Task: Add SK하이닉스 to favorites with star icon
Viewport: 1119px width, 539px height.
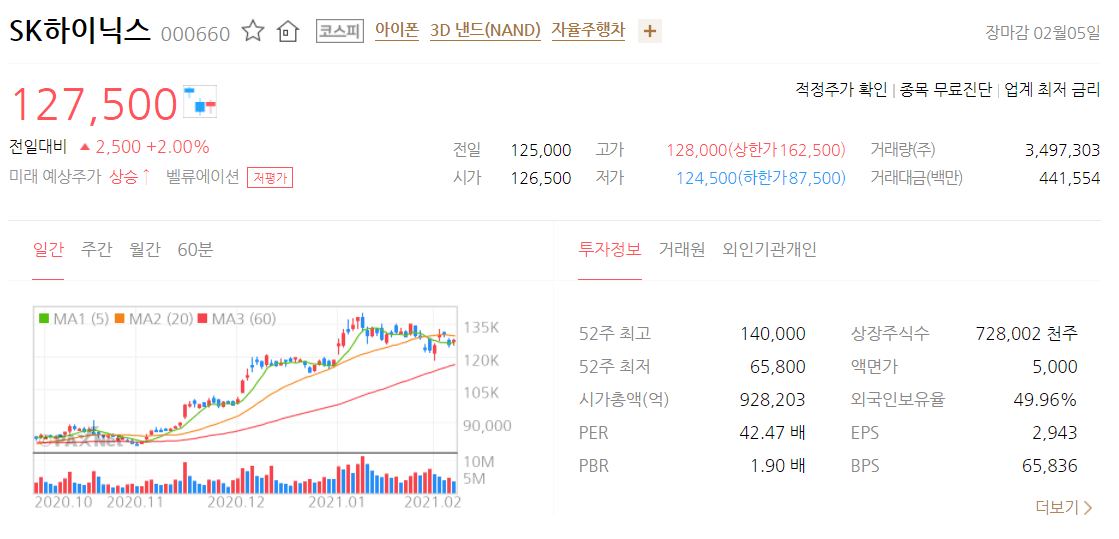Action: (x=253, y=32)
